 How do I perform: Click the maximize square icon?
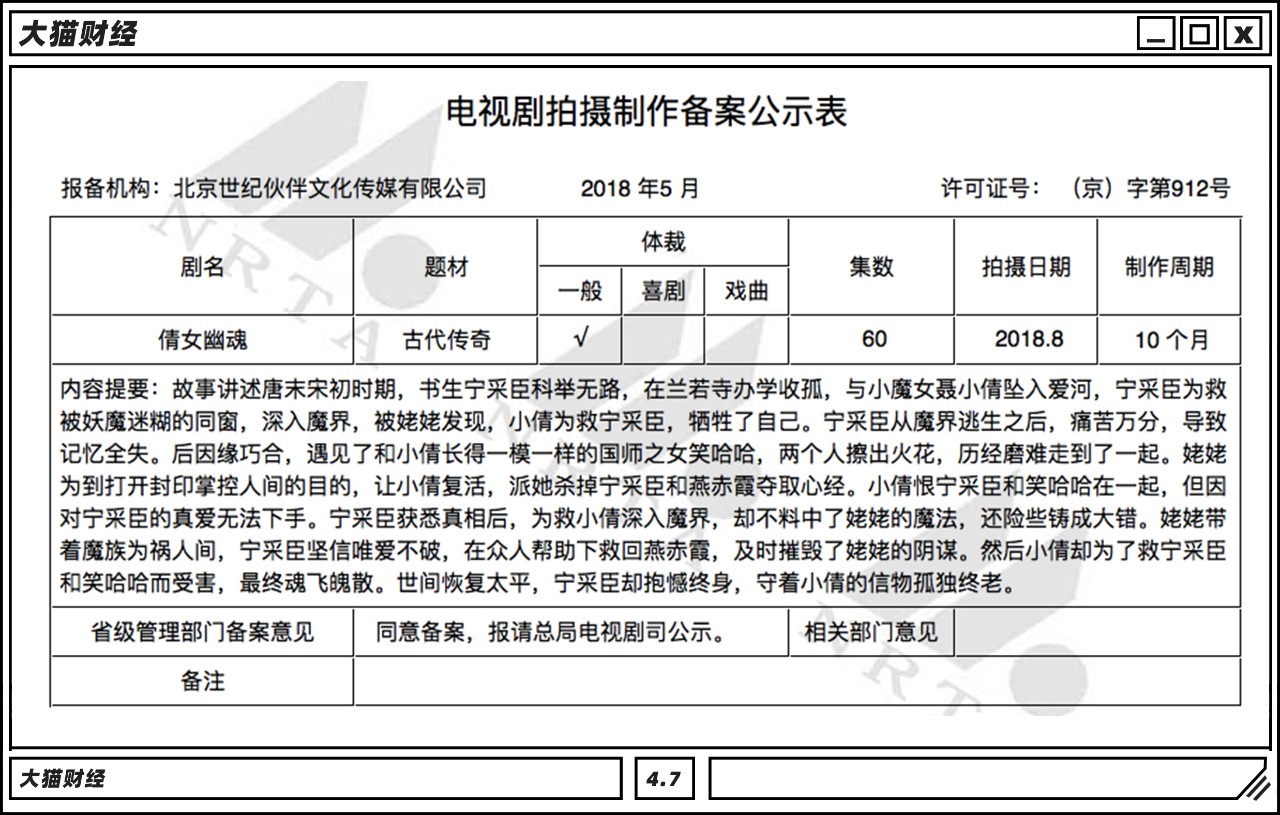point(1199,35)
